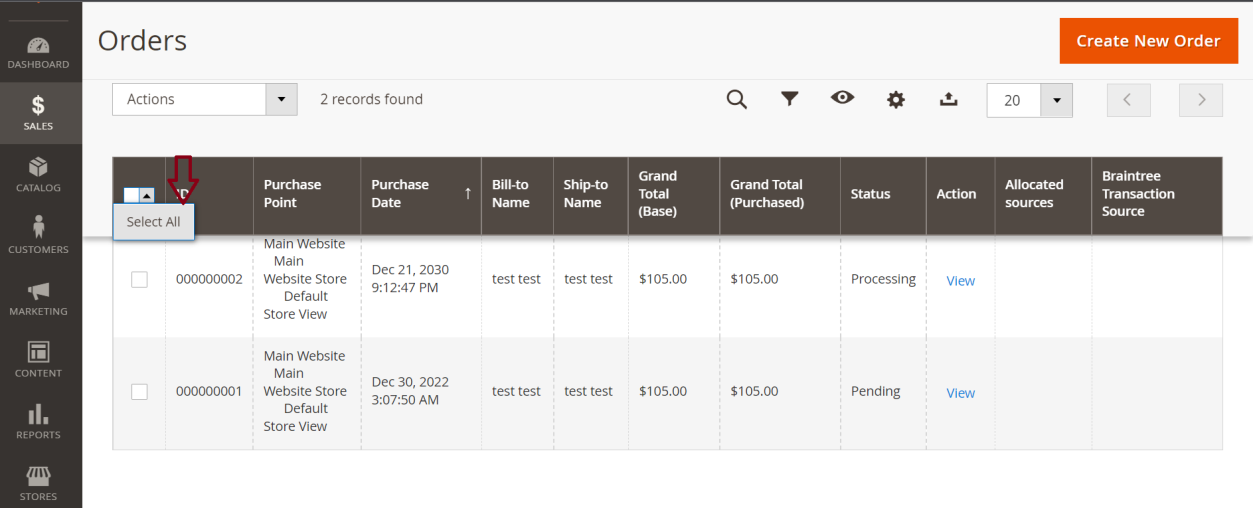
Task: Click the export upload icon
Action: click(x=949, y=99)
